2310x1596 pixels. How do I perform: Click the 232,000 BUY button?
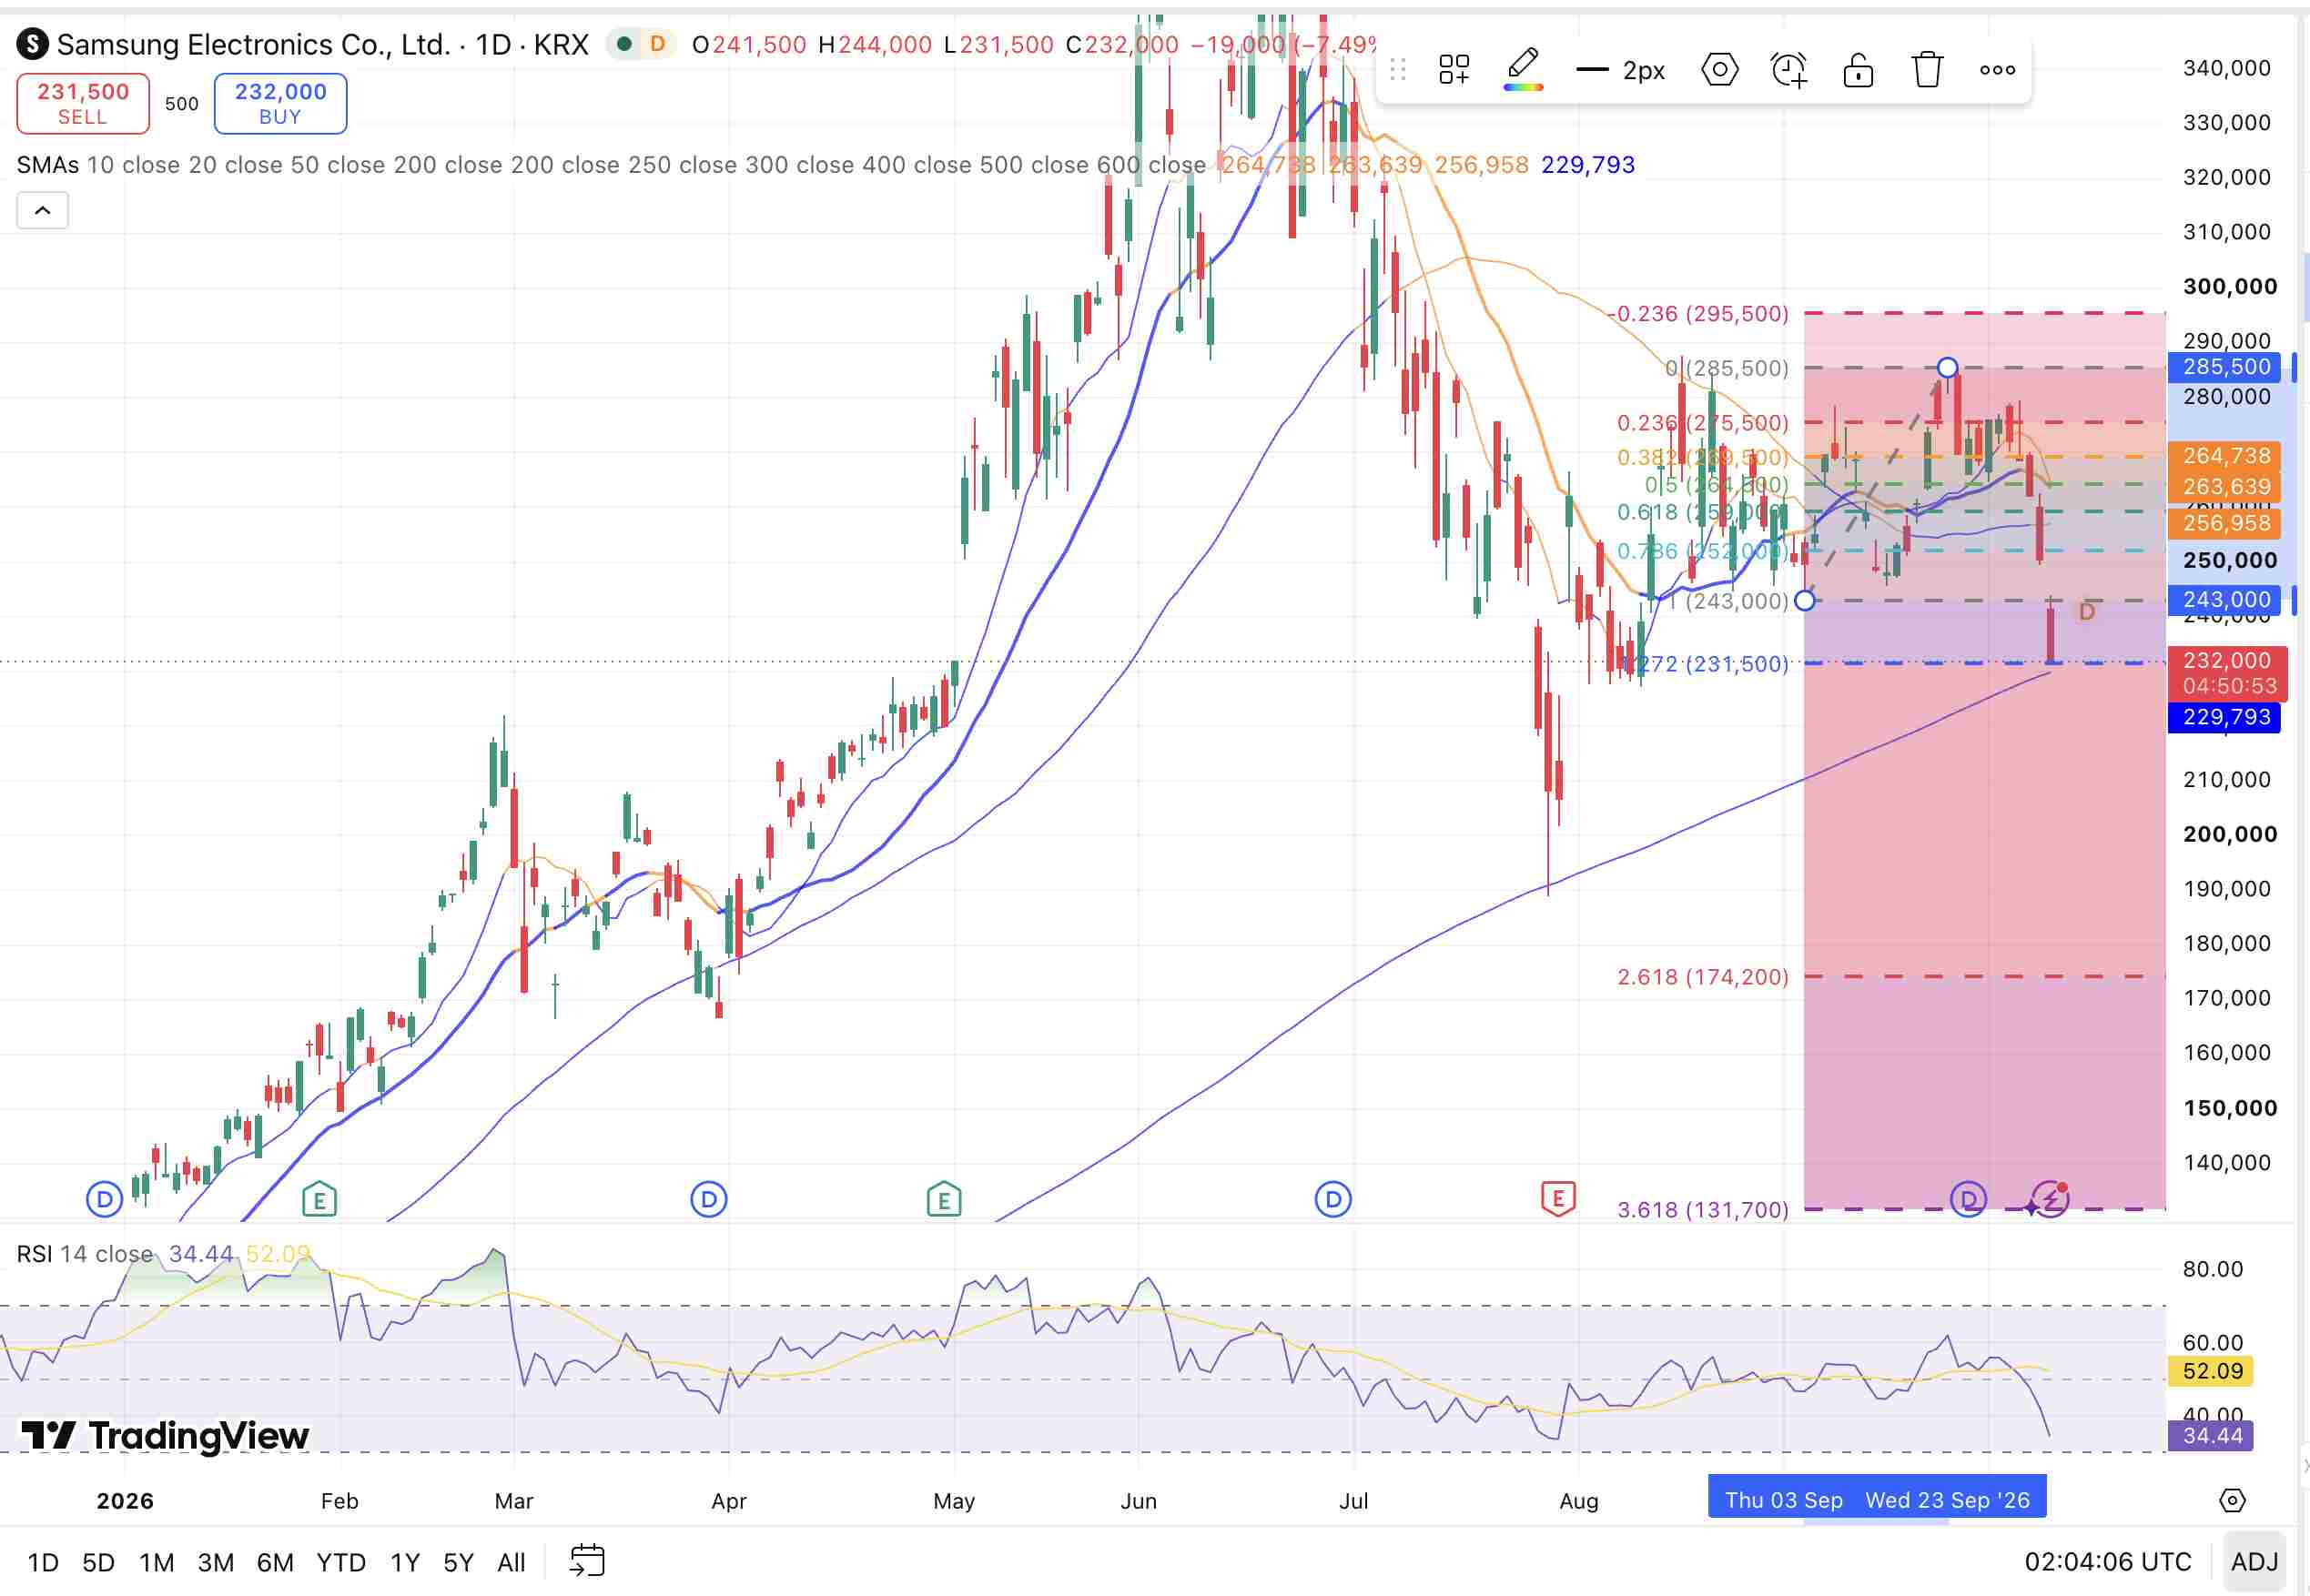click(x=280, y=103)
